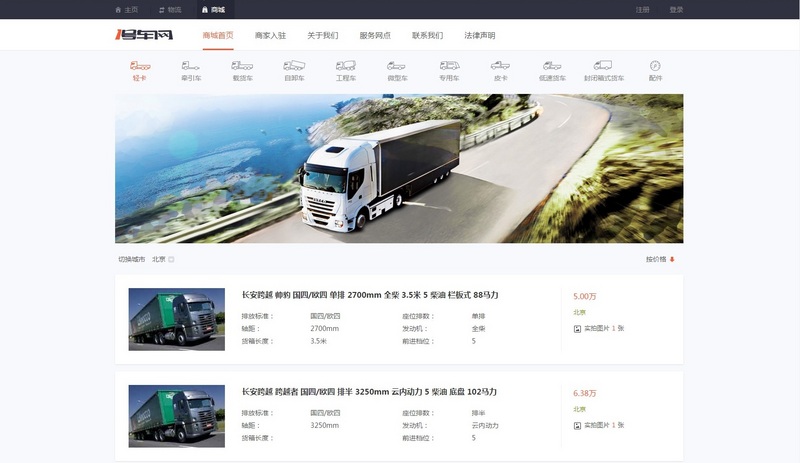
Task: Open the 商家入驻 menu item
Action: pos(270,35)
